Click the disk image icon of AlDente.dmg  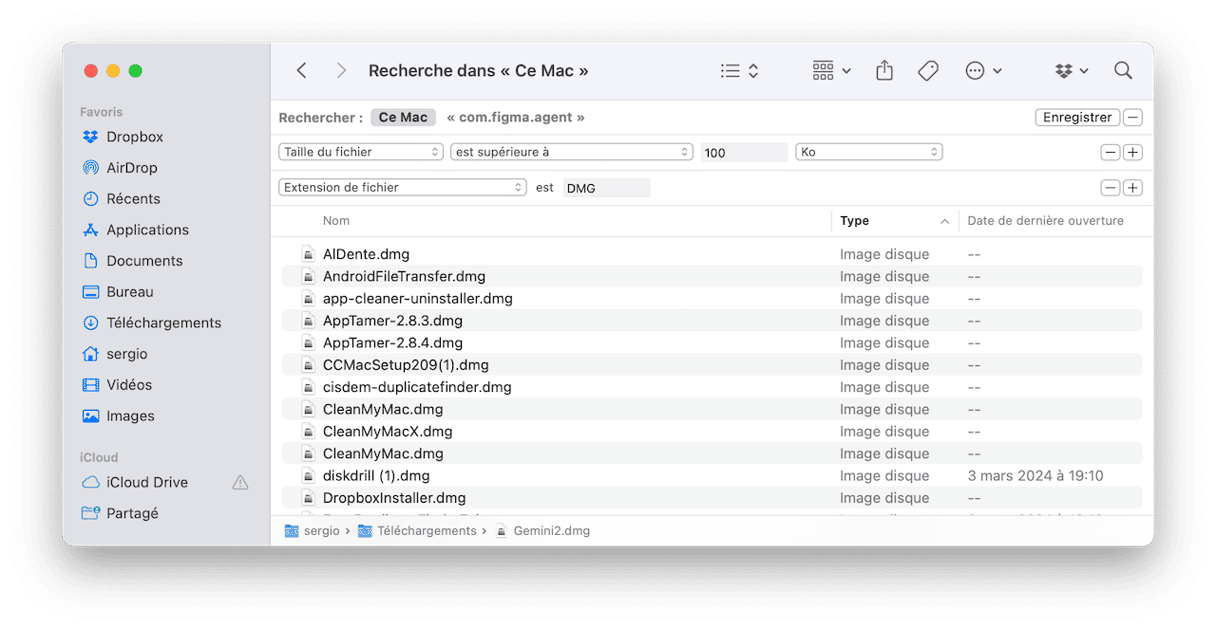point(309,254)
